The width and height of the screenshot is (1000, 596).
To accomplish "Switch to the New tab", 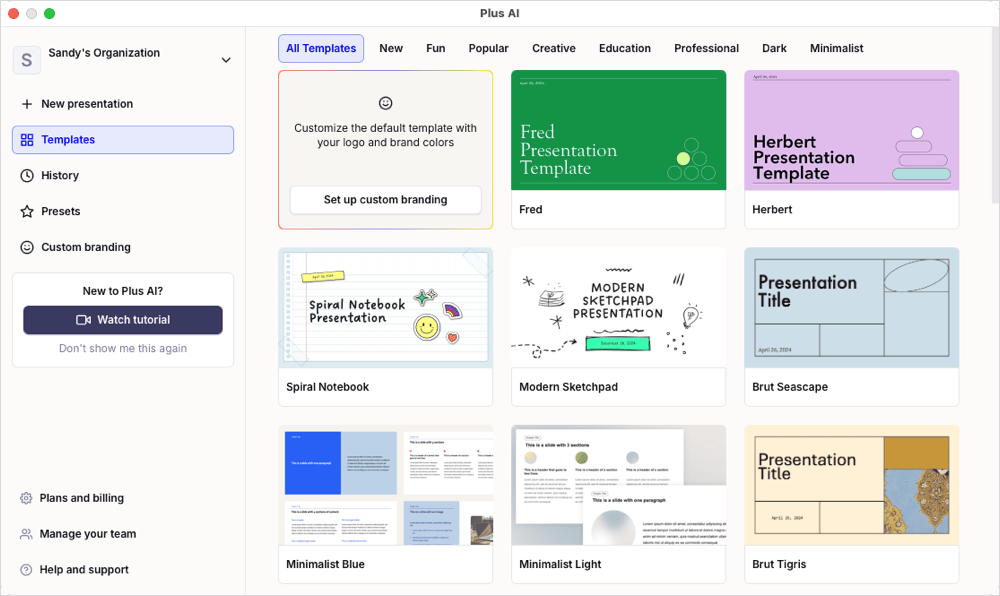I will click(x=391, y=48).
